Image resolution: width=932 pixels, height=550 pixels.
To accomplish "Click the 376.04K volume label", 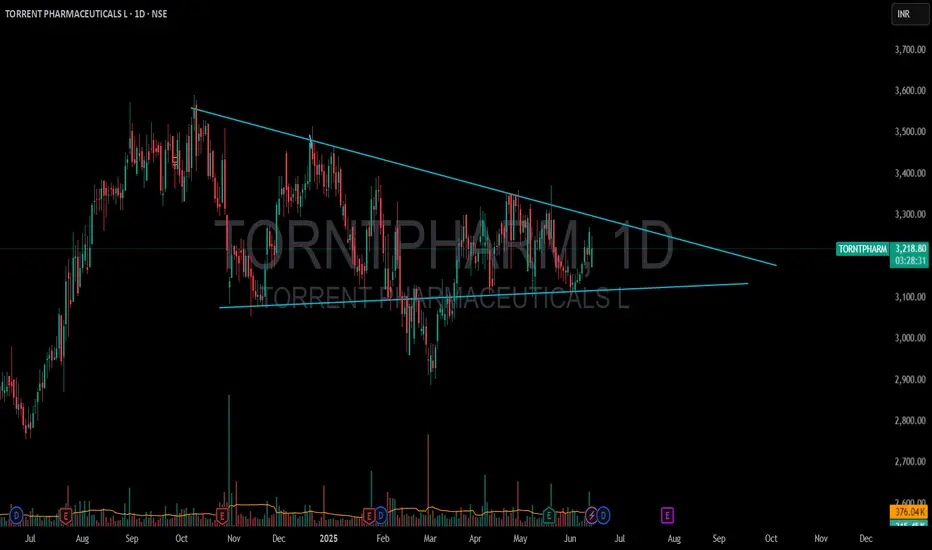I will click(909, 512).
